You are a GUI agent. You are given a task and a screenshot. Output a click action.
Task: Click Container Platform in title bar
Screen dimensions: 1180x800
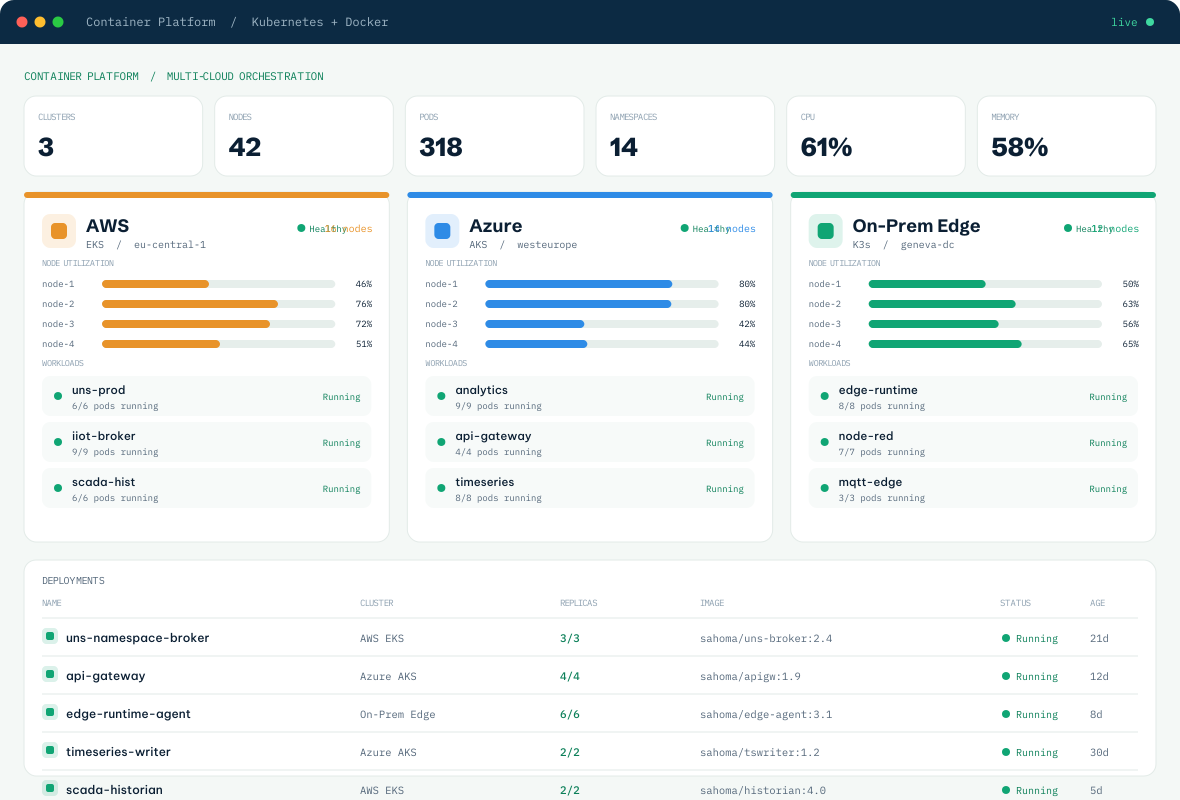[151, 22]
